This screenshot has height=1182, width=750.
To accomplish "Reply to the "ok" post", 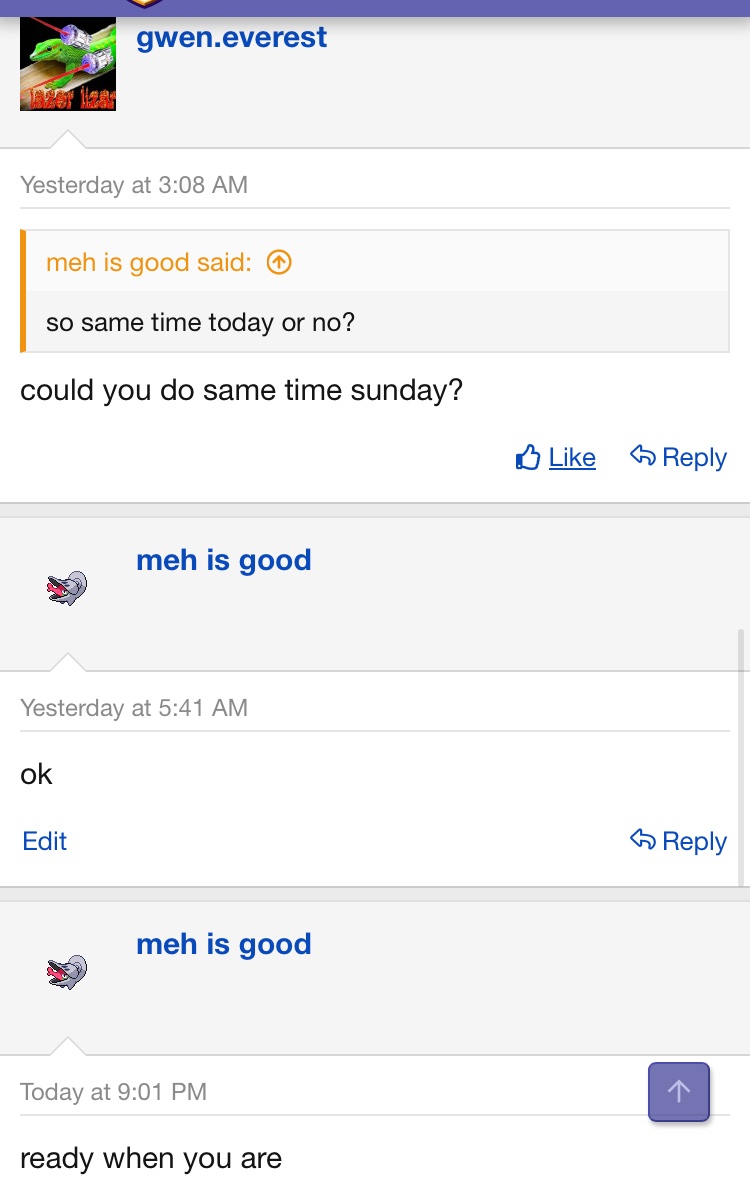I will tap(693, 842).
